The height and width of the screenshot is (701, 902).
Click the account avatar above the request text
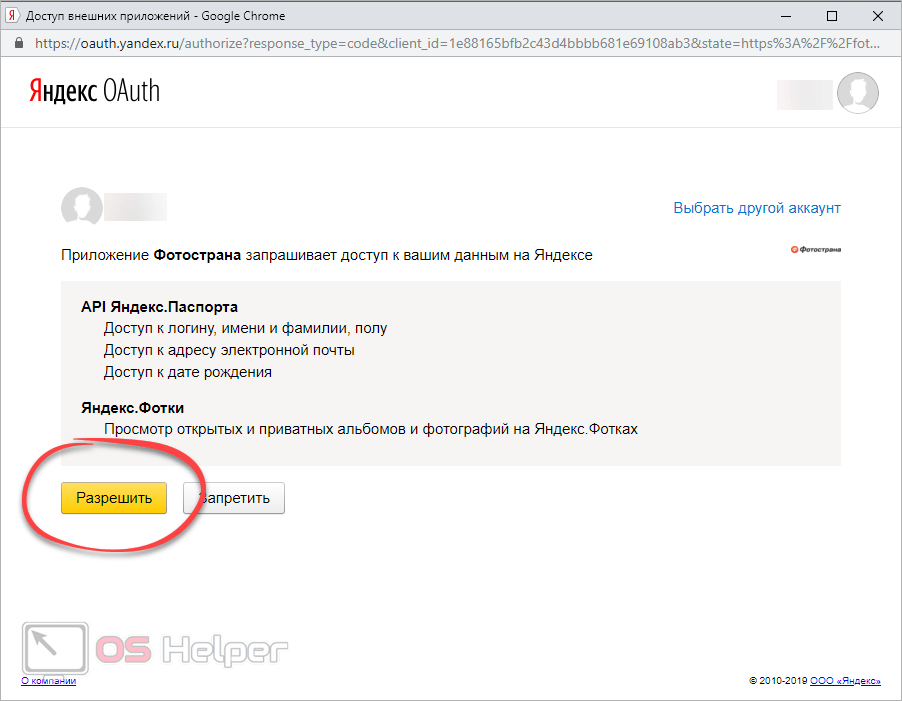(x=81, y=207)
